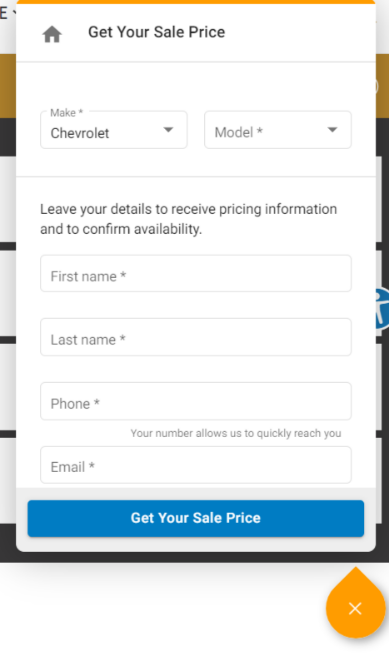Image resolution: width=389 pixels, height=666 pixels.
Task: Click the gold banner behind the widget
Action: [8, 86]
